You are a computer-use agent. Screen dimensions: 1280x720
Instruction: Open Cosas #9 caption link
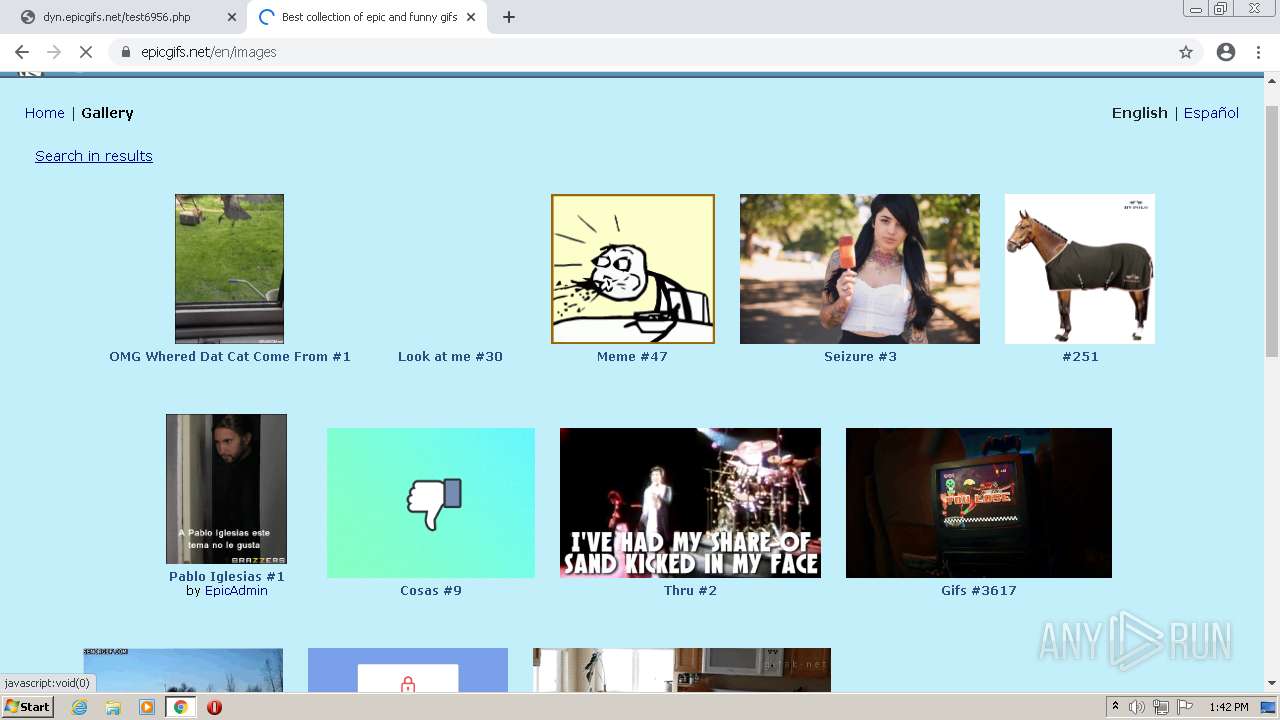[x=431, y=590]
